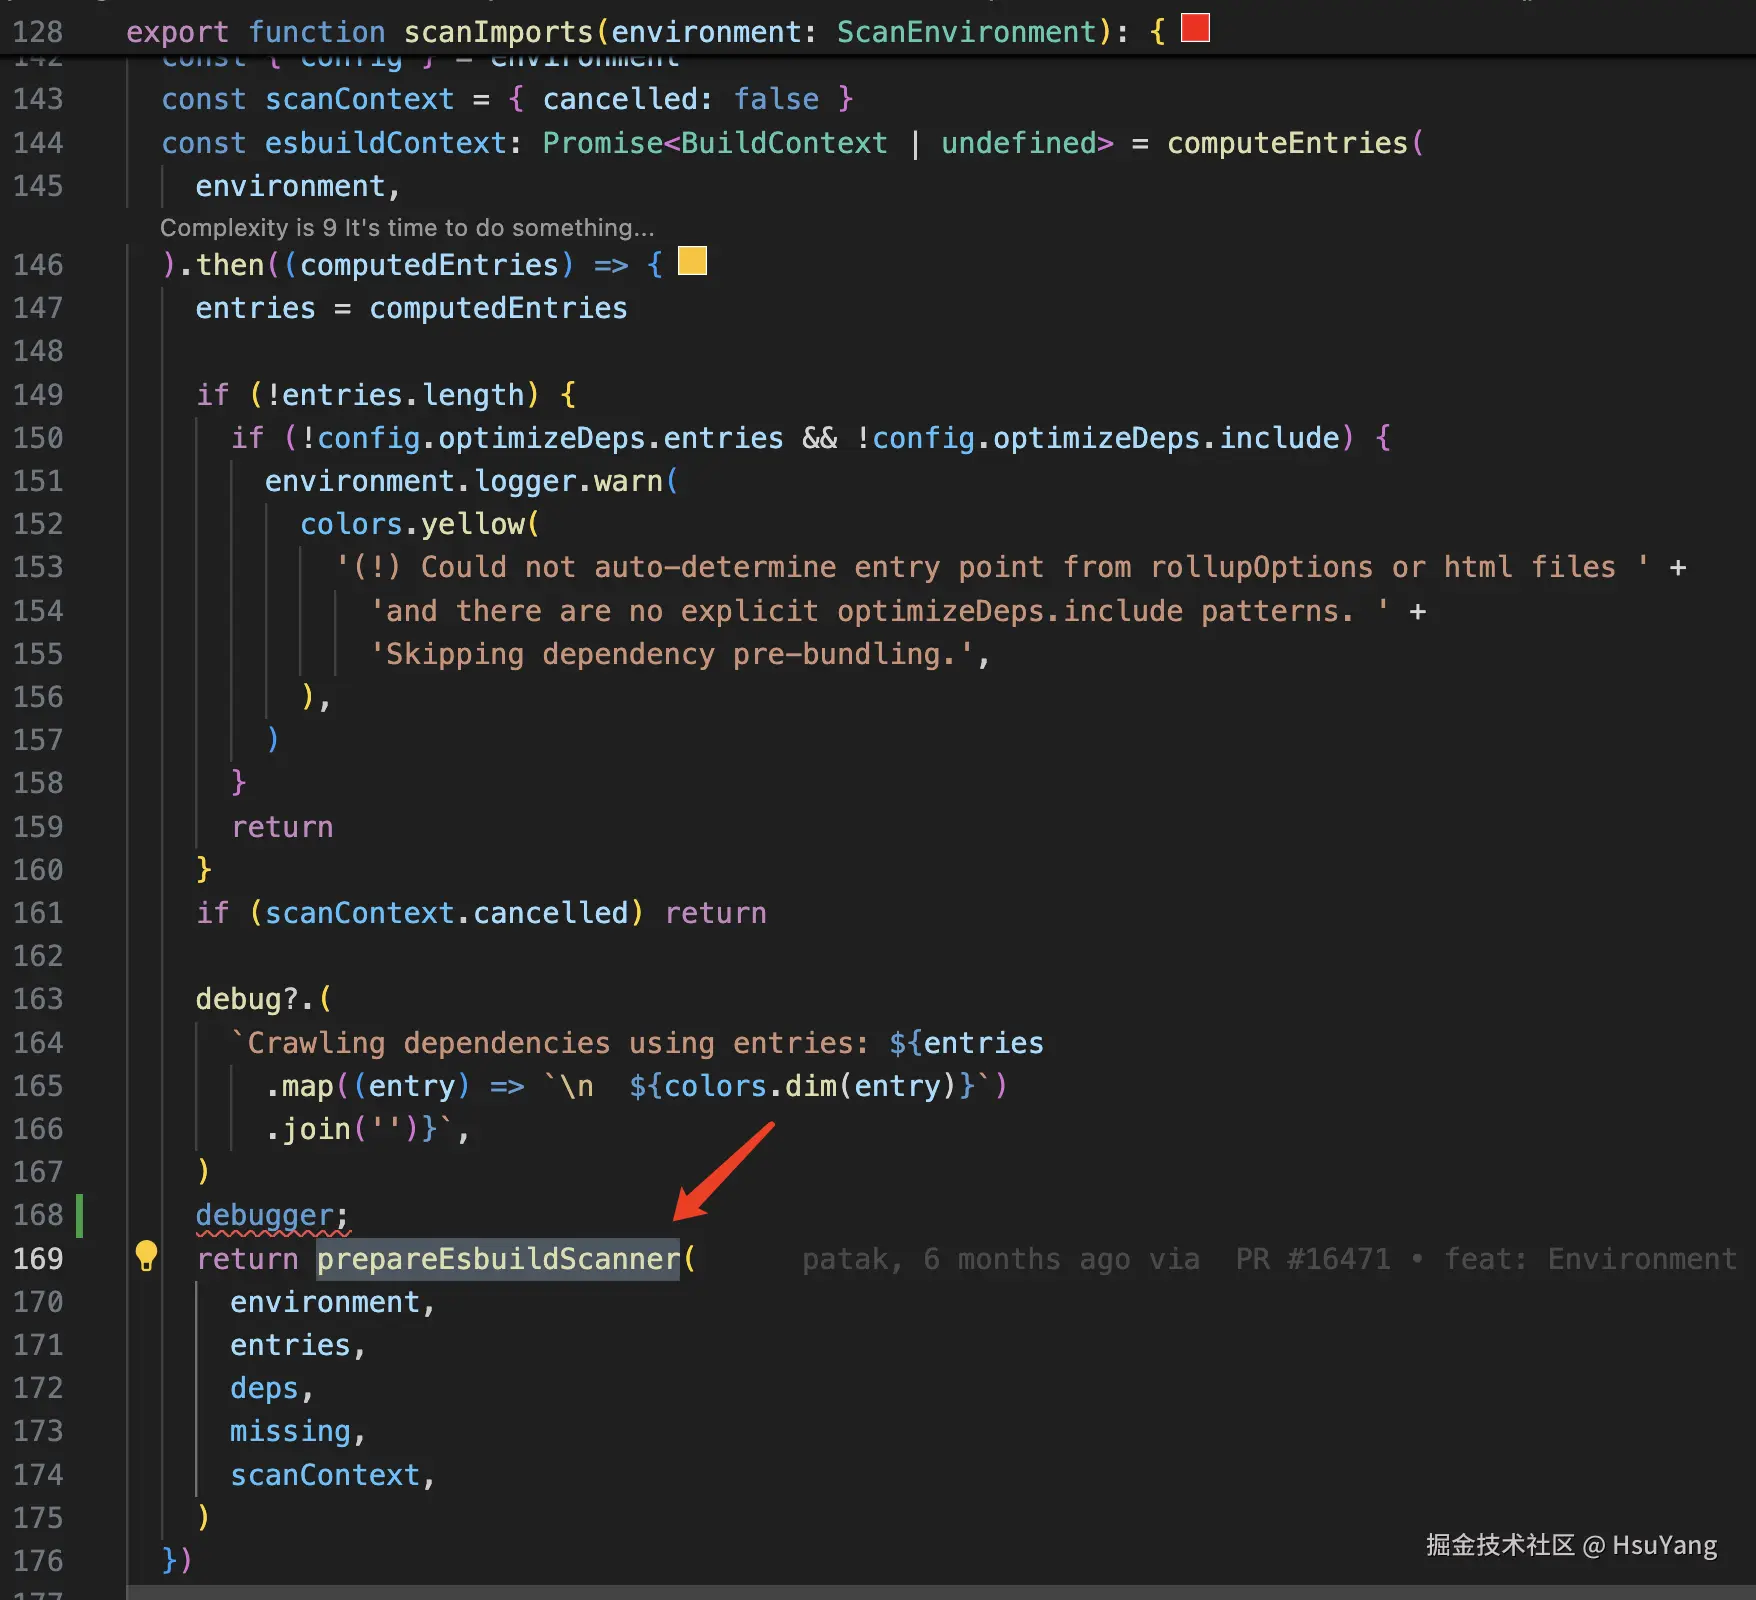The width and height of the screenshot is (1756, 1600).
Task: Click the highlighted prepareEsbuildScanner call
Action: point(498,1259)
